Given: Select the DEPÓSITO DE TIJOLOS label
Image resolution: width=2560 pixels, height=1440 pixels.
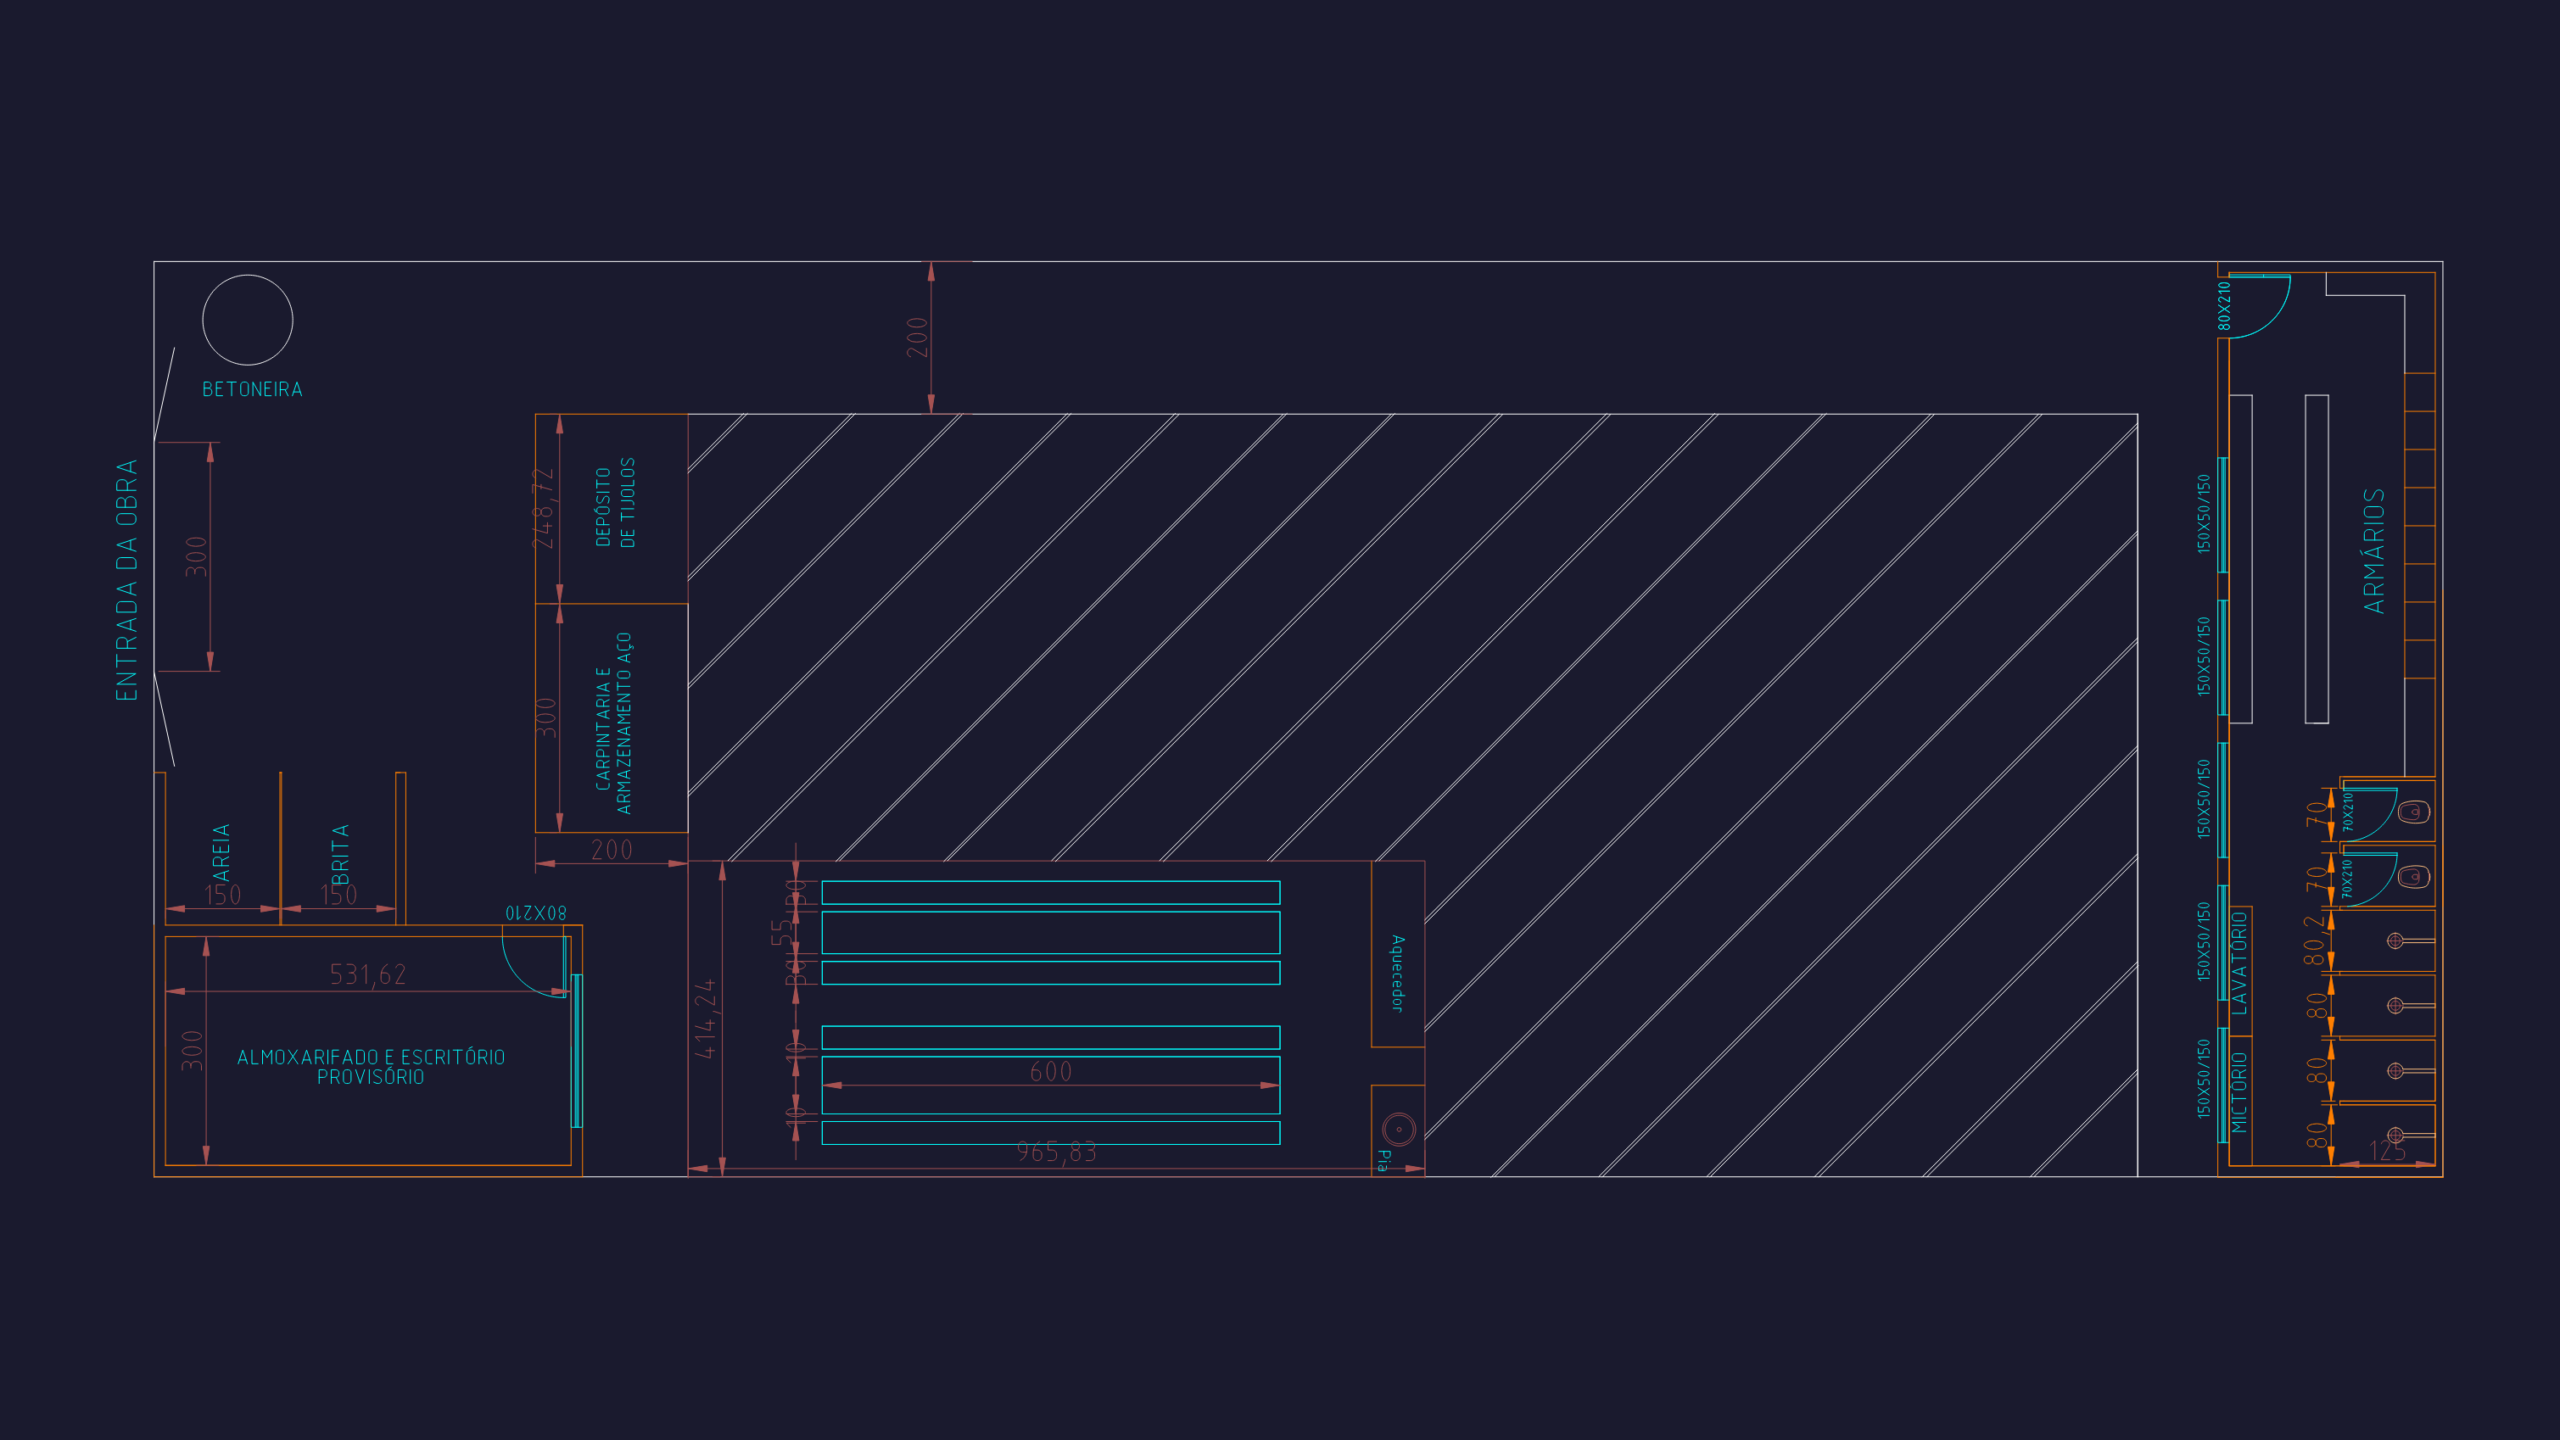Looking at the screenshot, I should pyautogui.click(x=615, y=502).
